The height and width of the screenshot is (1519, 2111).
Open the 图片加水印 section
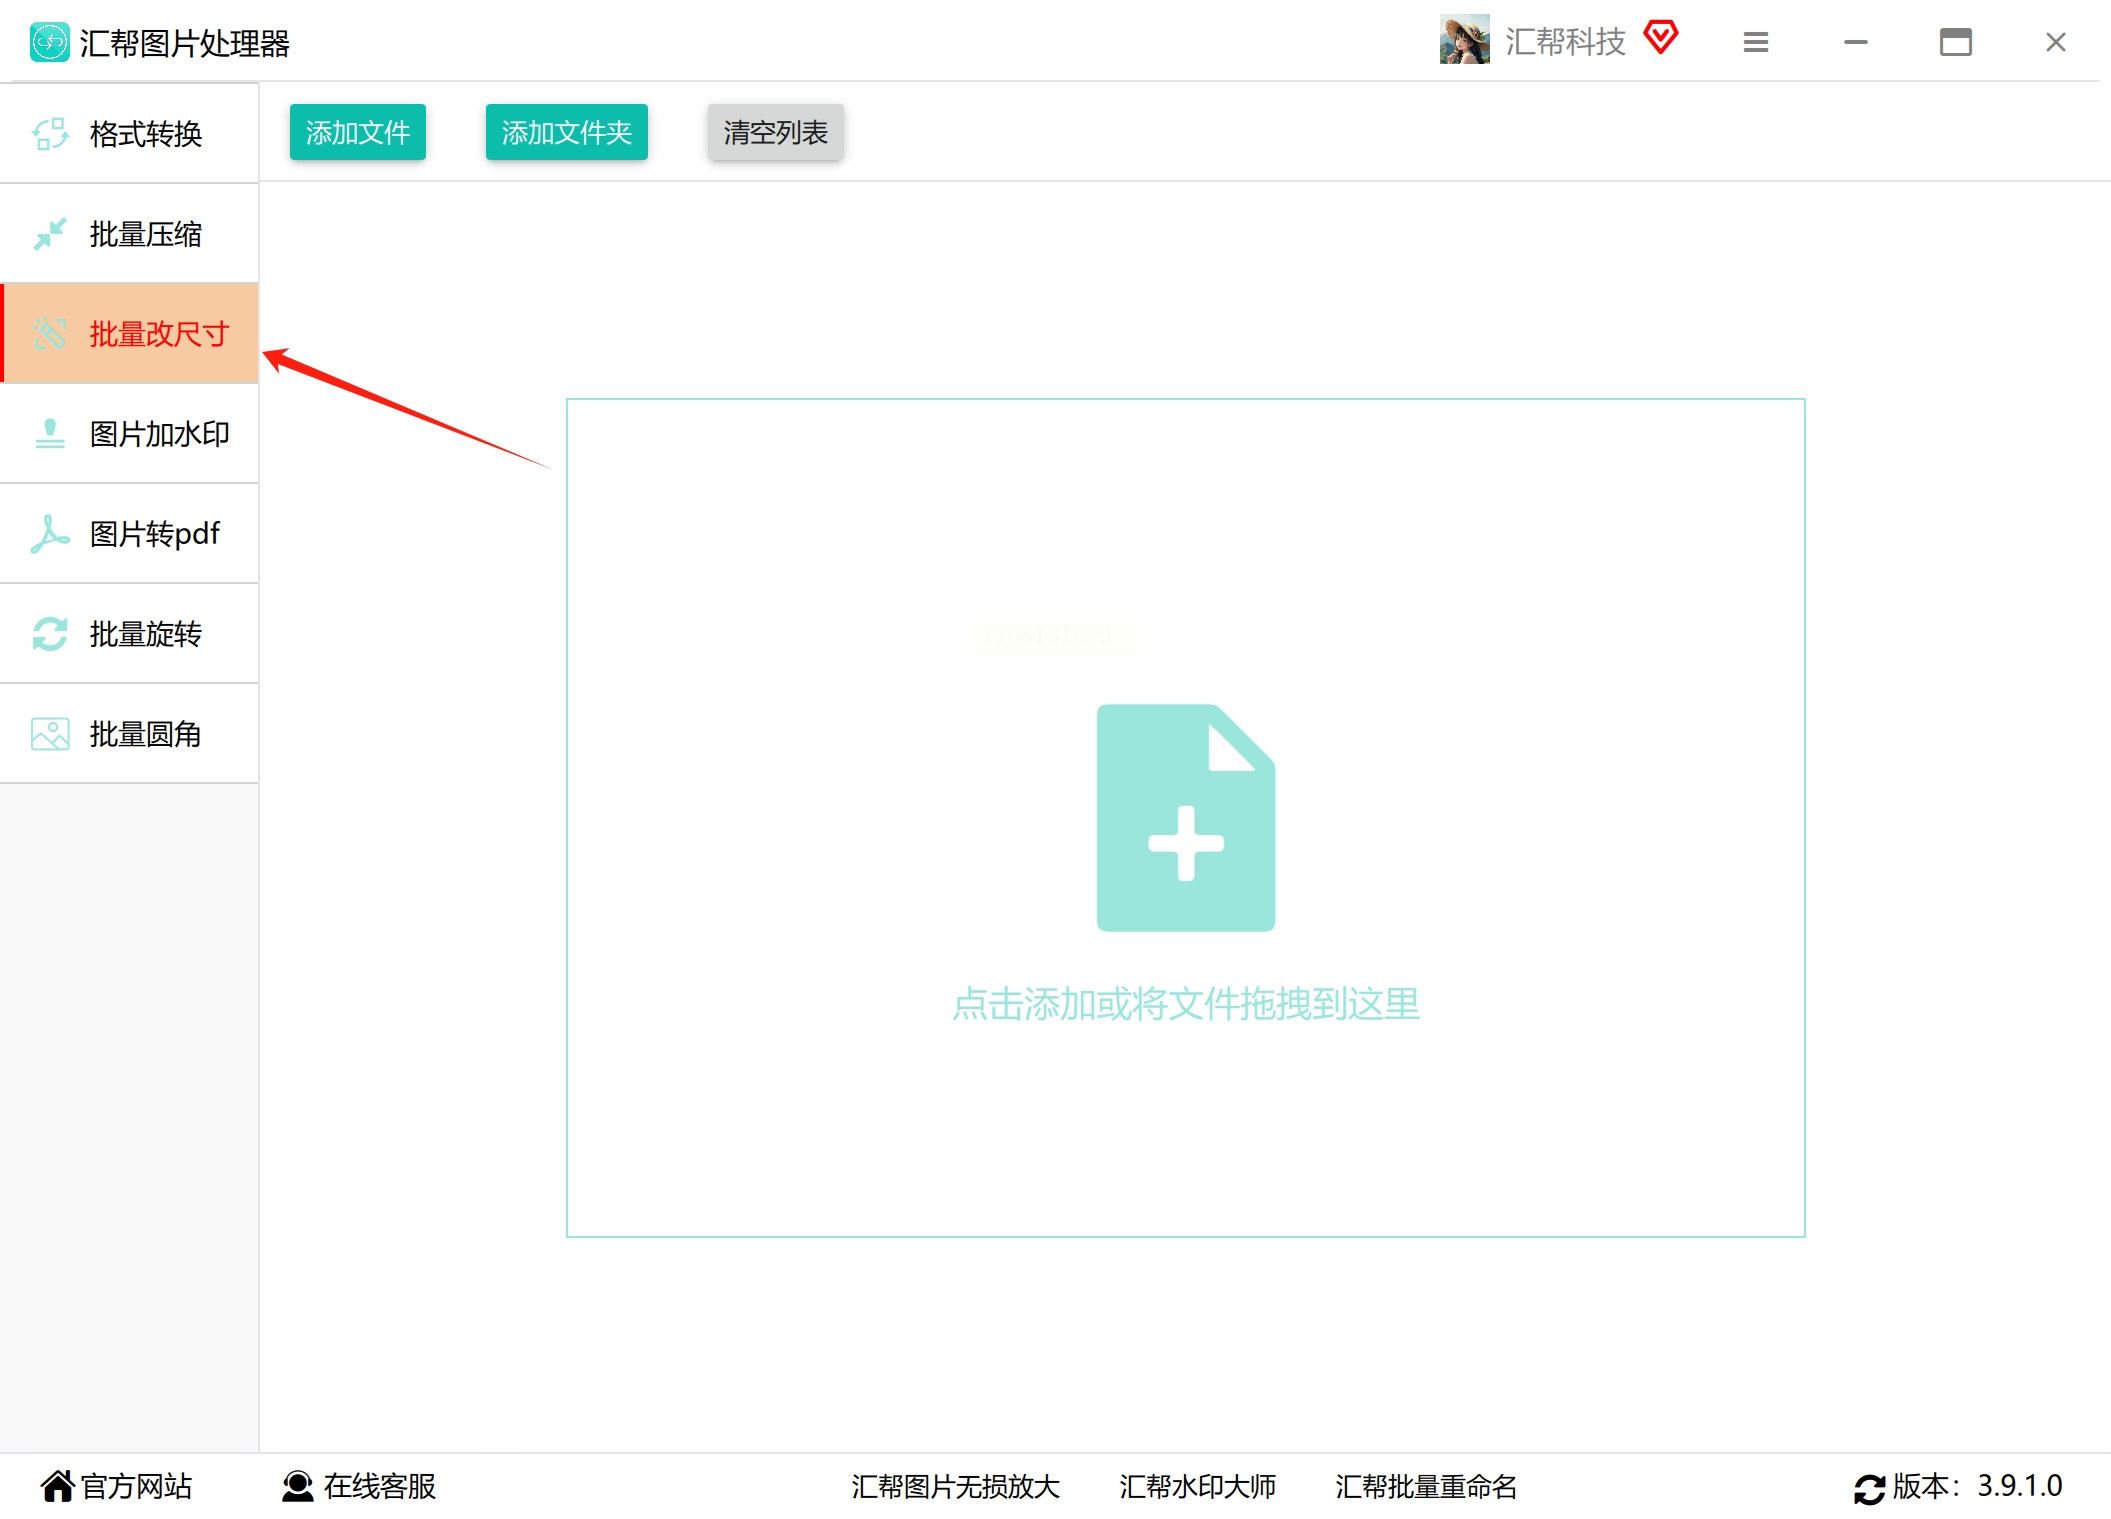click(159, 434)
